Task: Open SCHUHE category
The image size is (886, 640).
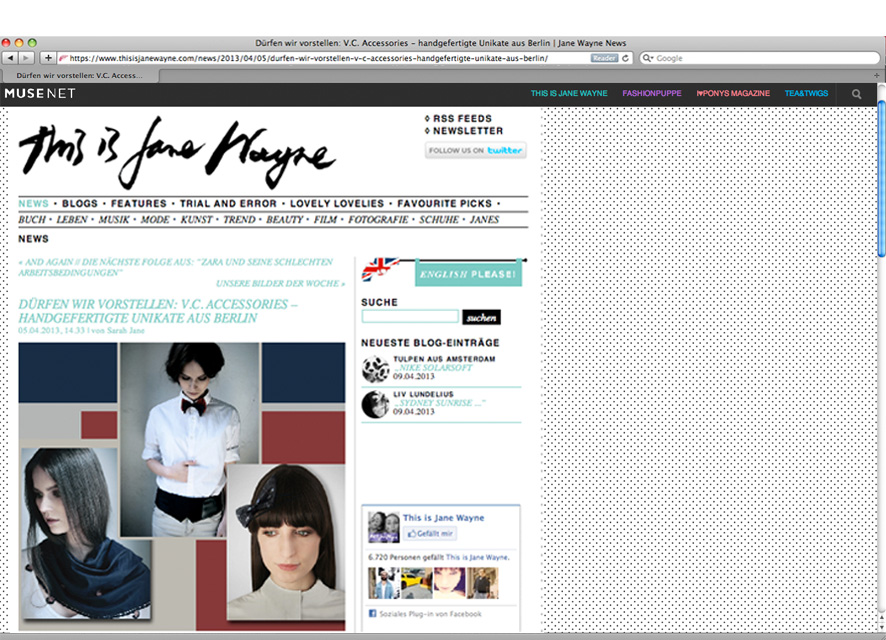Action: click(438, 220)
